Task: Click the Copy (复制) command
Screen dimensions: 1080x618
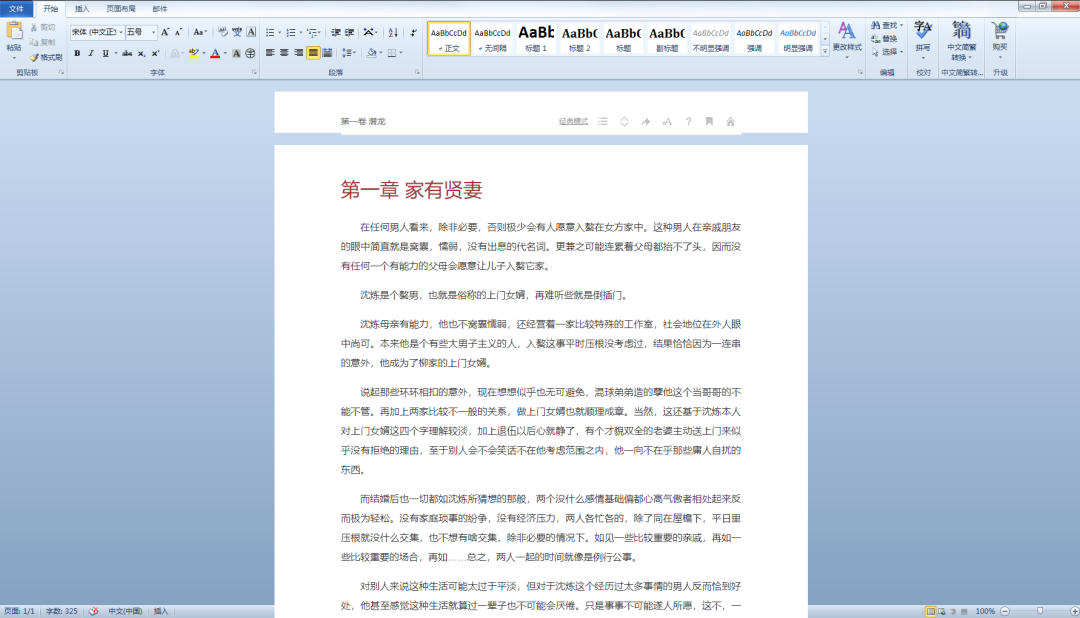Action: (43, 42)
